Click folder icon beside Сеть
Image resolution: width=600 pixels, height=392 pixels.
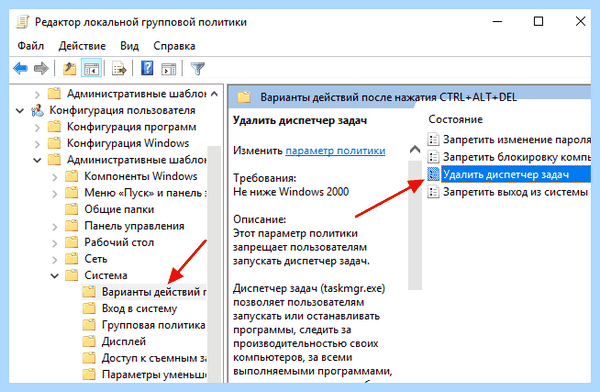pos(72,259)
